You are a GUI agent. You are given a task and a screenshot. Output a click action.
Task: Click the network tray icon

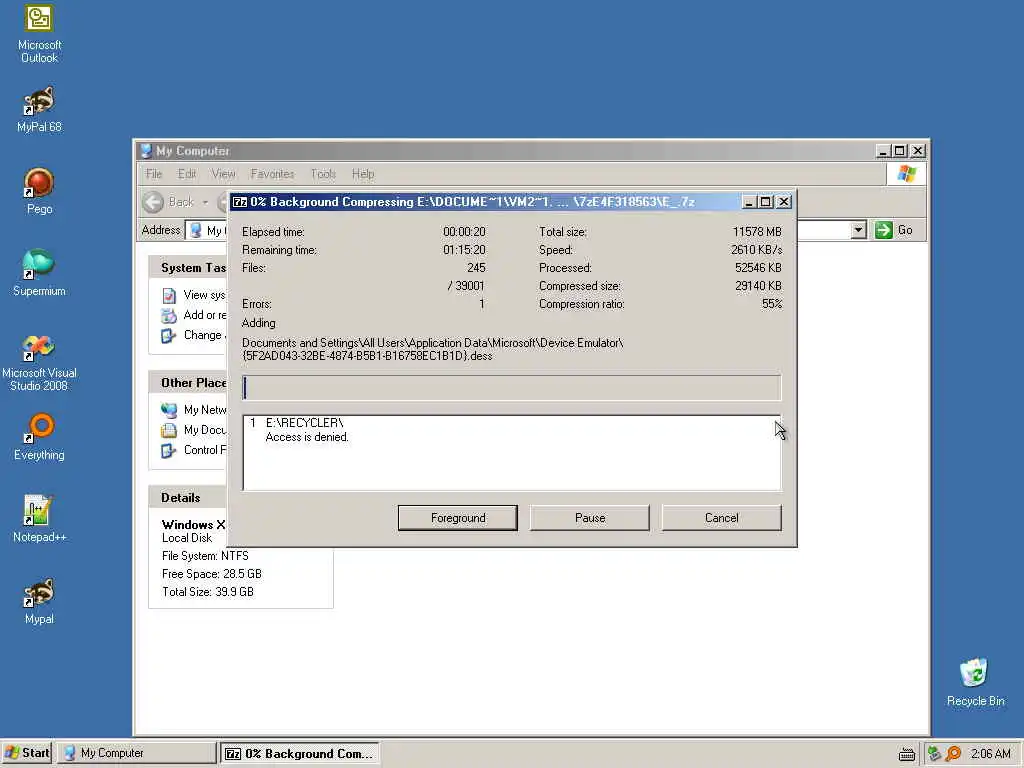pyautogui.click(x=935, y=753)
